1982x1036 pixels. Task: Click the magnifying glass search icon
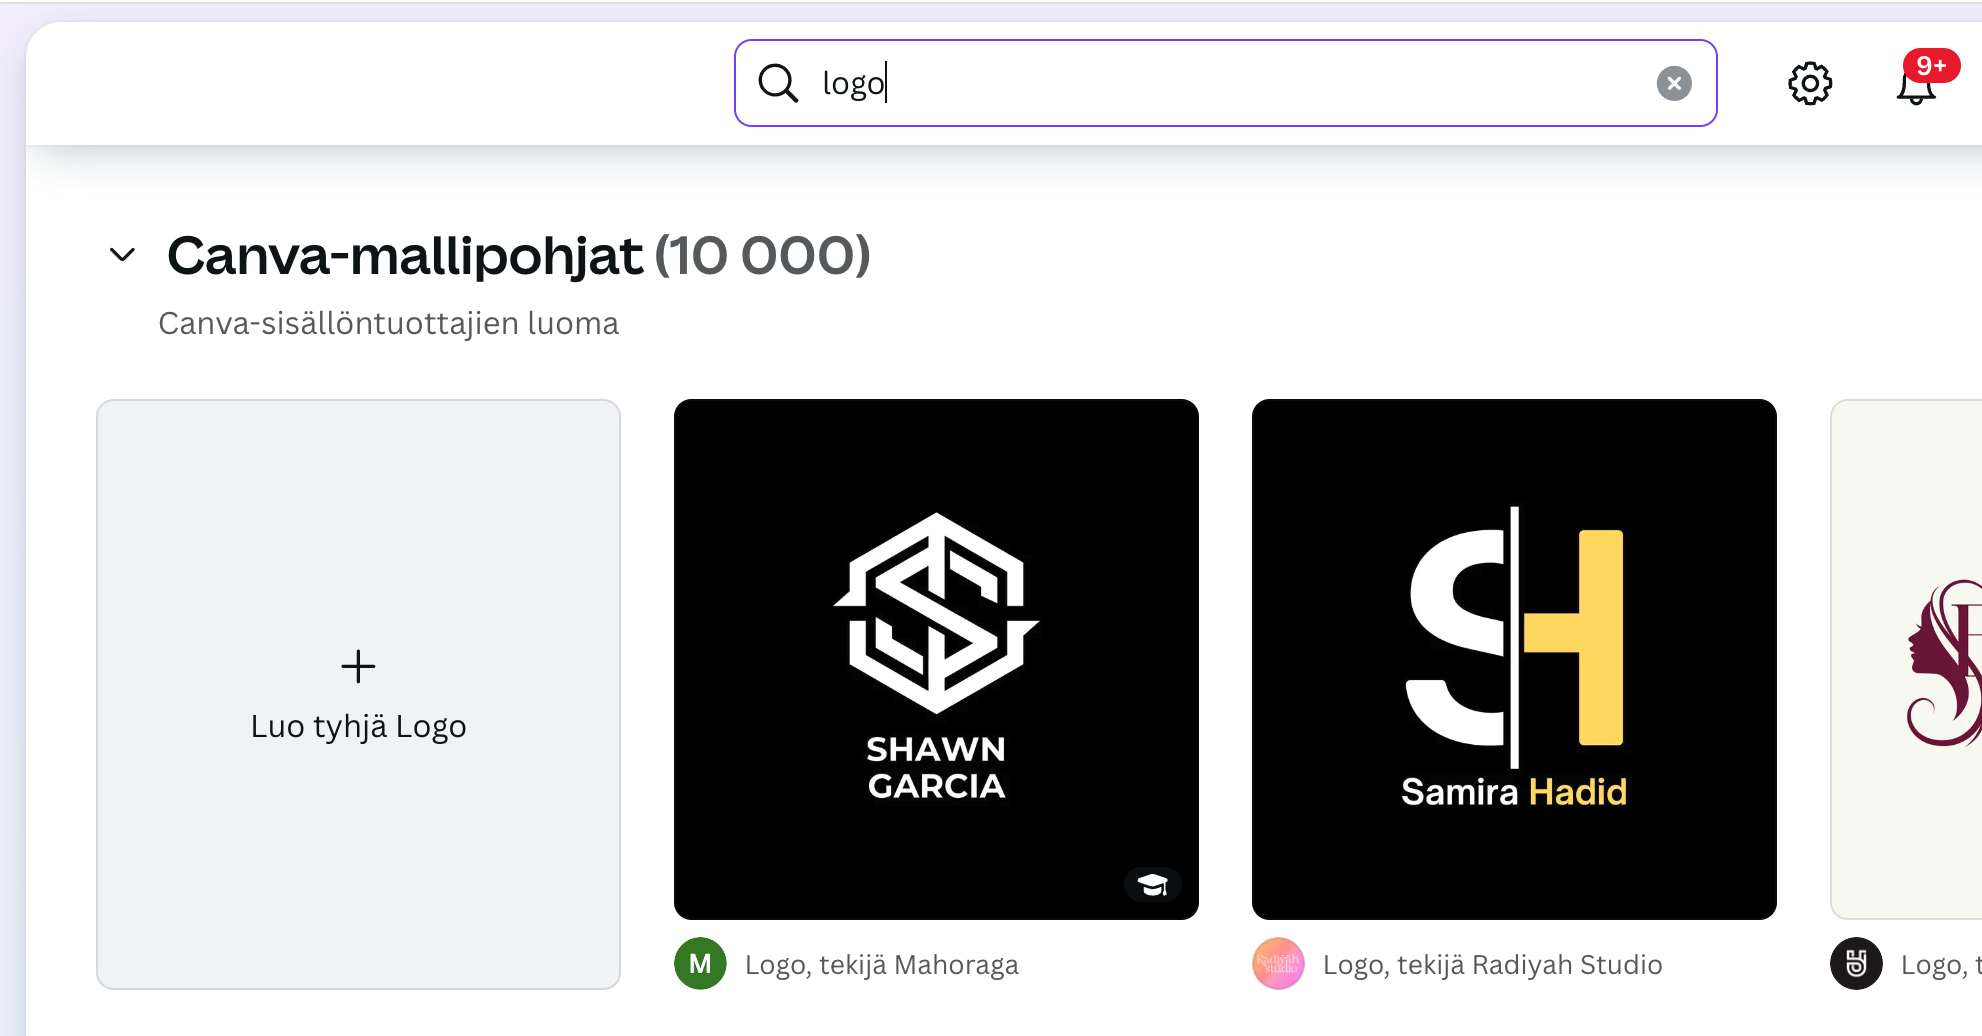[x=777, y=83]
